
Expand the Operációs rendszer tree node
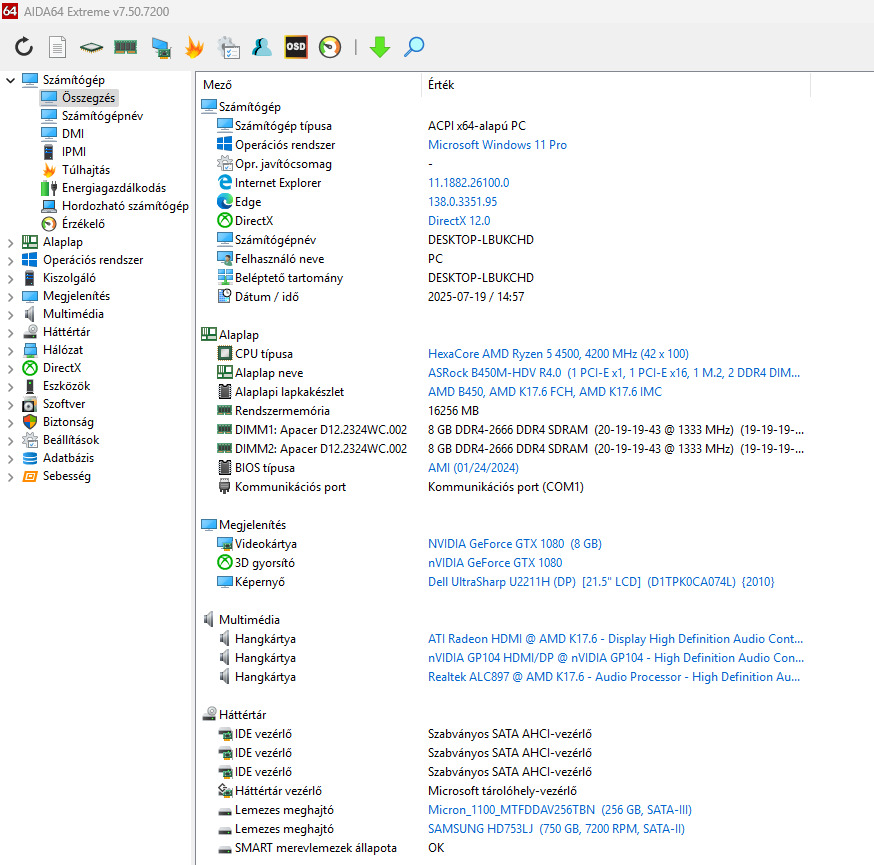10,260
